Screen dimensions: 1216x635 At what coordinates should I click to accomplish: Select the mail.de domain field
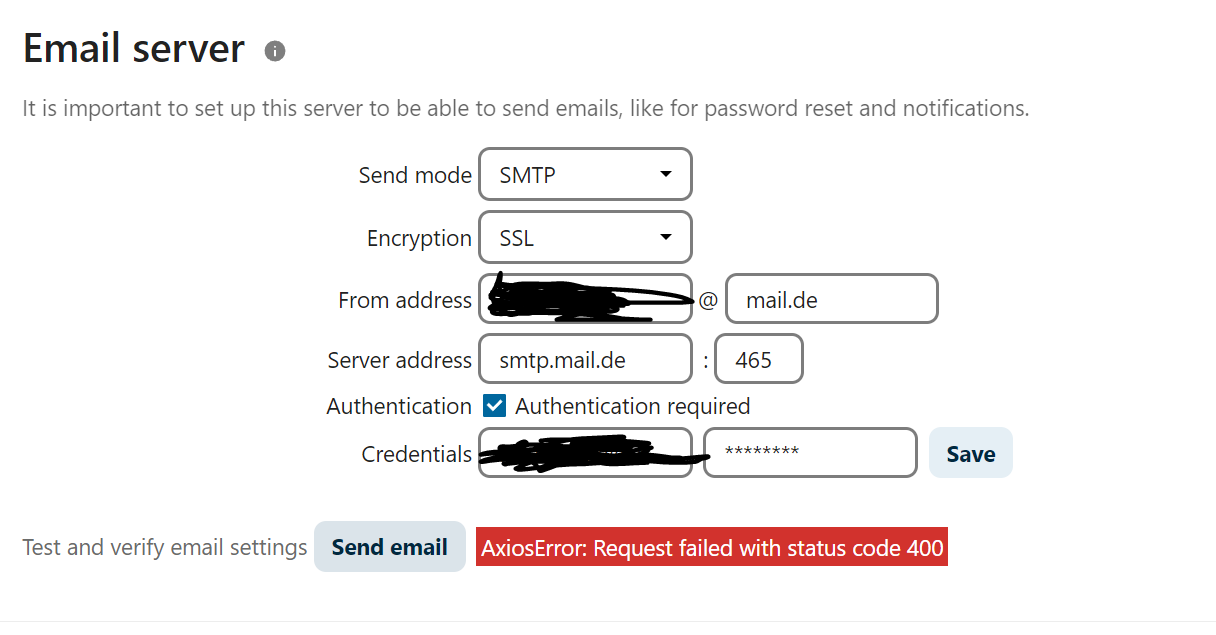pyautogui.click(x=832, y=299)
